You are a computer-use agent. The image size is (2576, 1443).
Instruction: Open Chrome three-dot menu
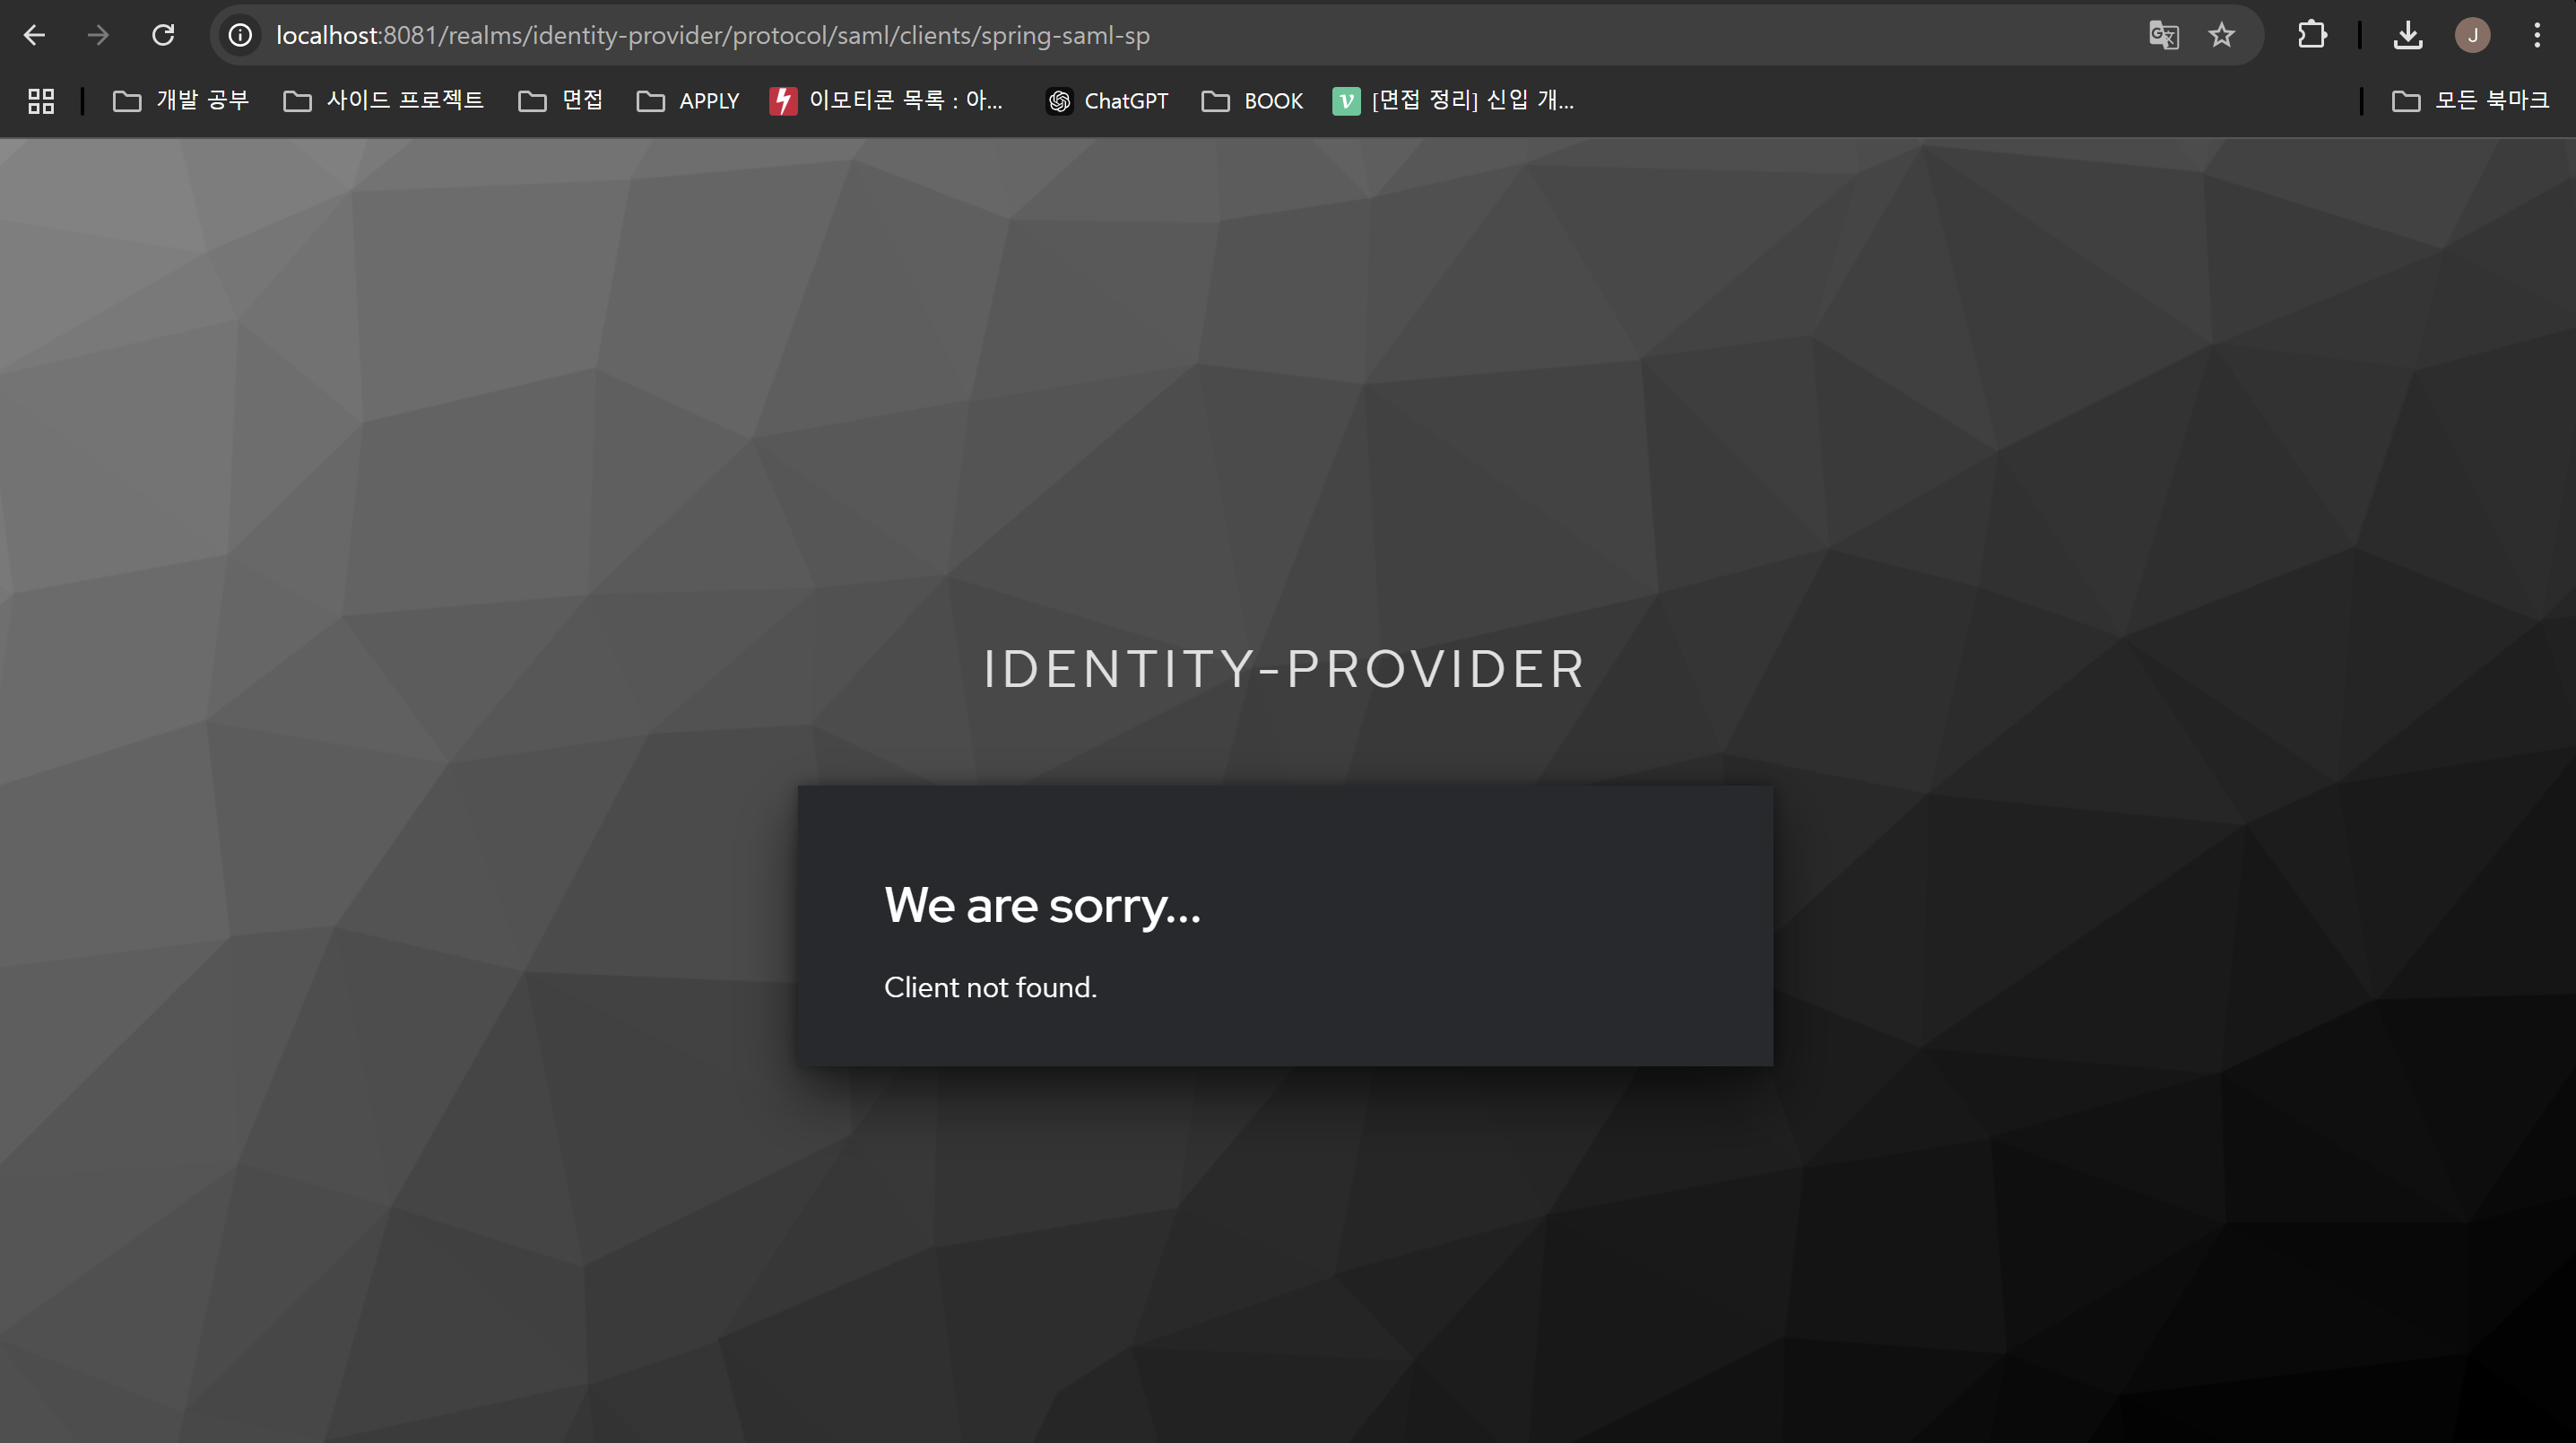pos(2537,36)
